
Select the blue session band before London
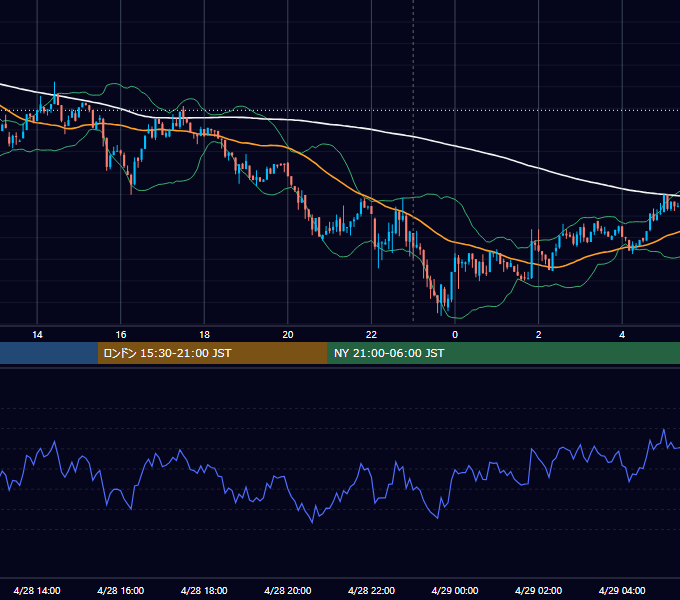pyautogui.click(x=49, y=353)
